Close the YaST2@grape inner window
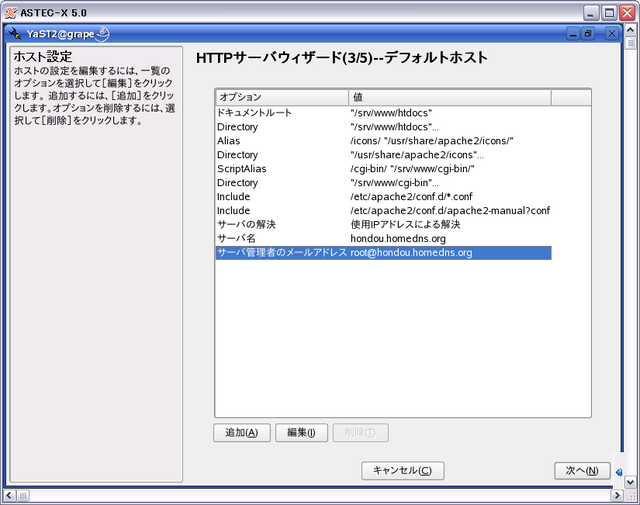The image size is (640, 505). pyautogui.click(x=611, y=34)
